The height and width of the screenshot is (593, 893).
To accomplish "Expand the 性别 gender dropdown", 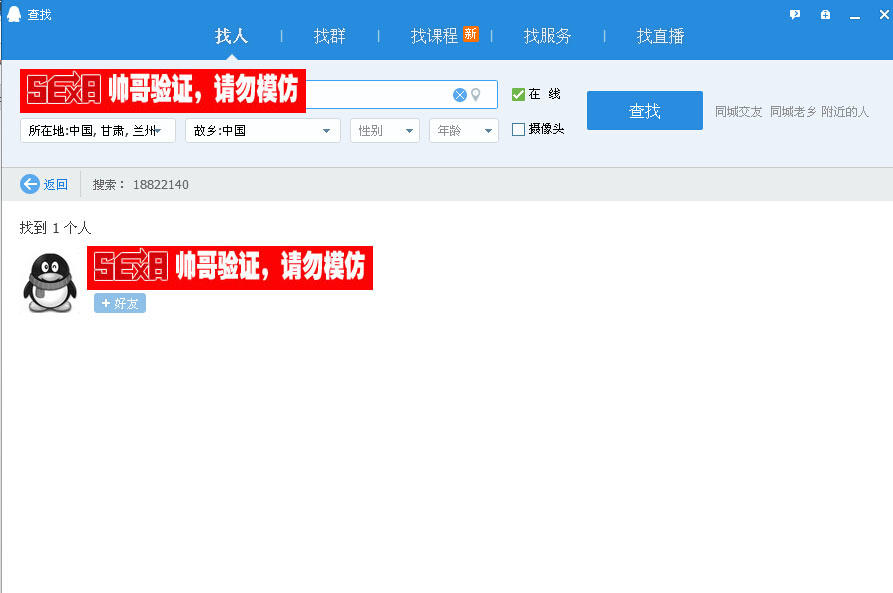I will tap(384, 129).
